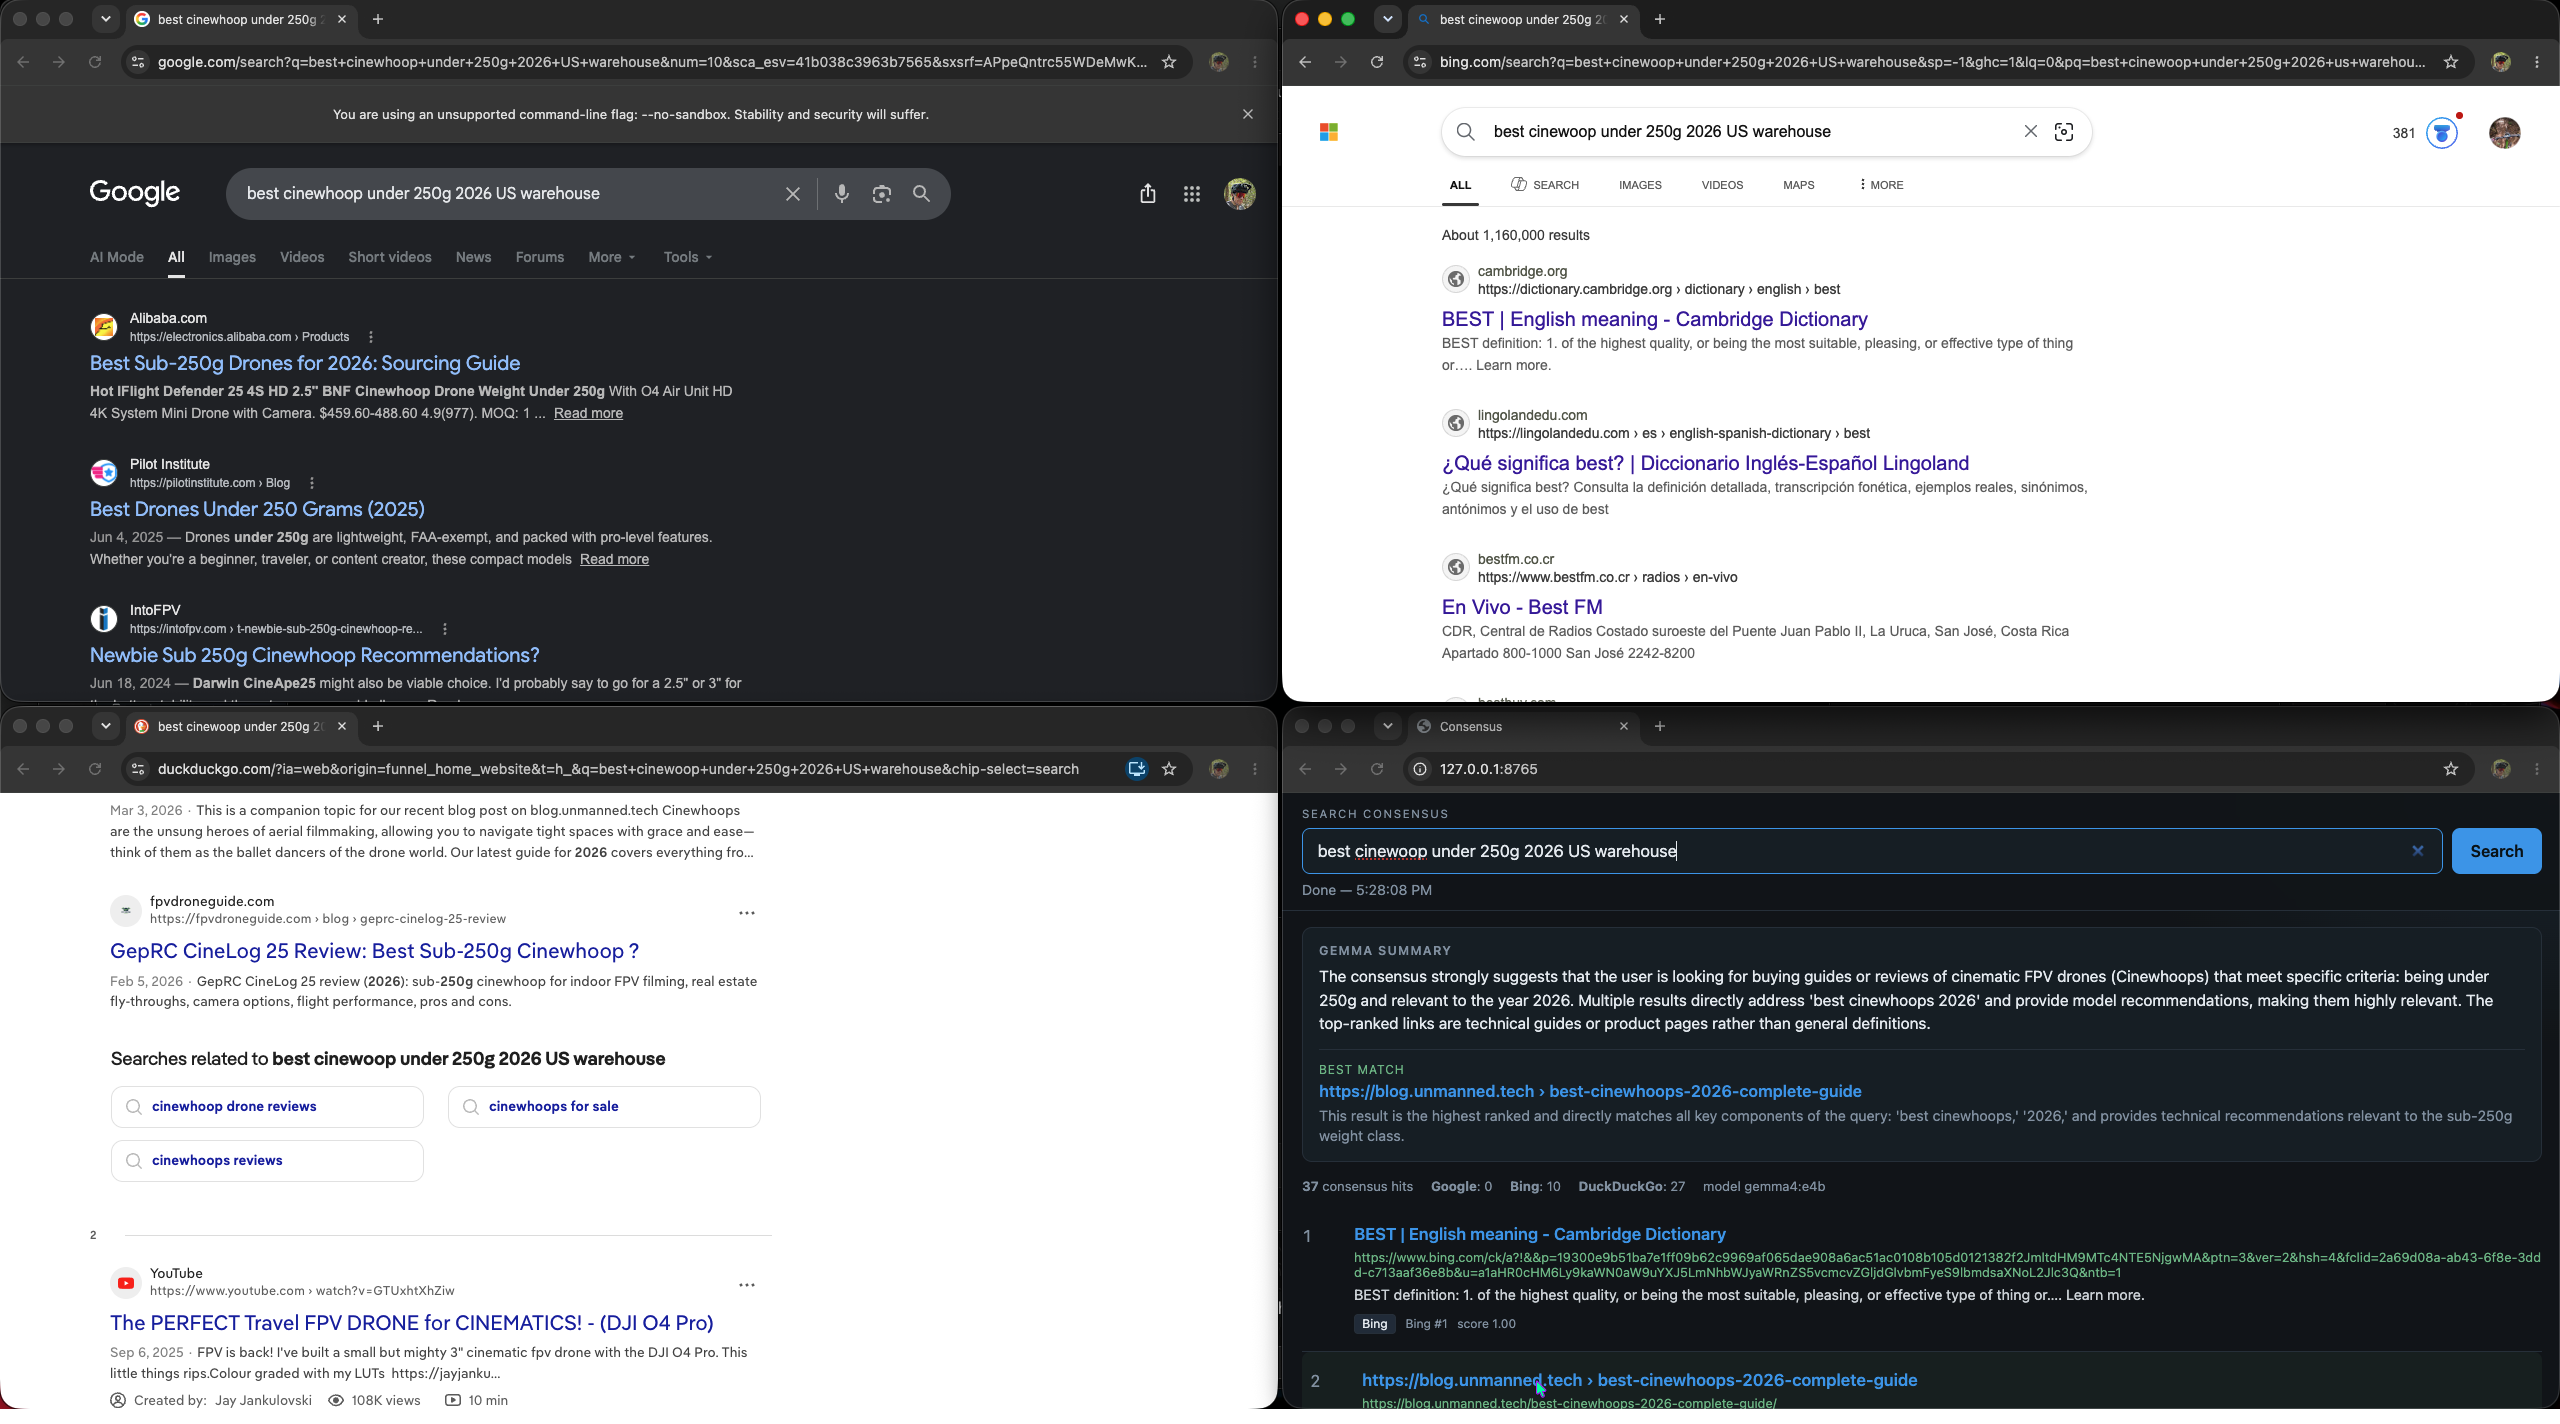Select related search cinewhoop drone reviews
The width and height of the screenshot is (2560, 1424).
click(x=267, y=1107)
